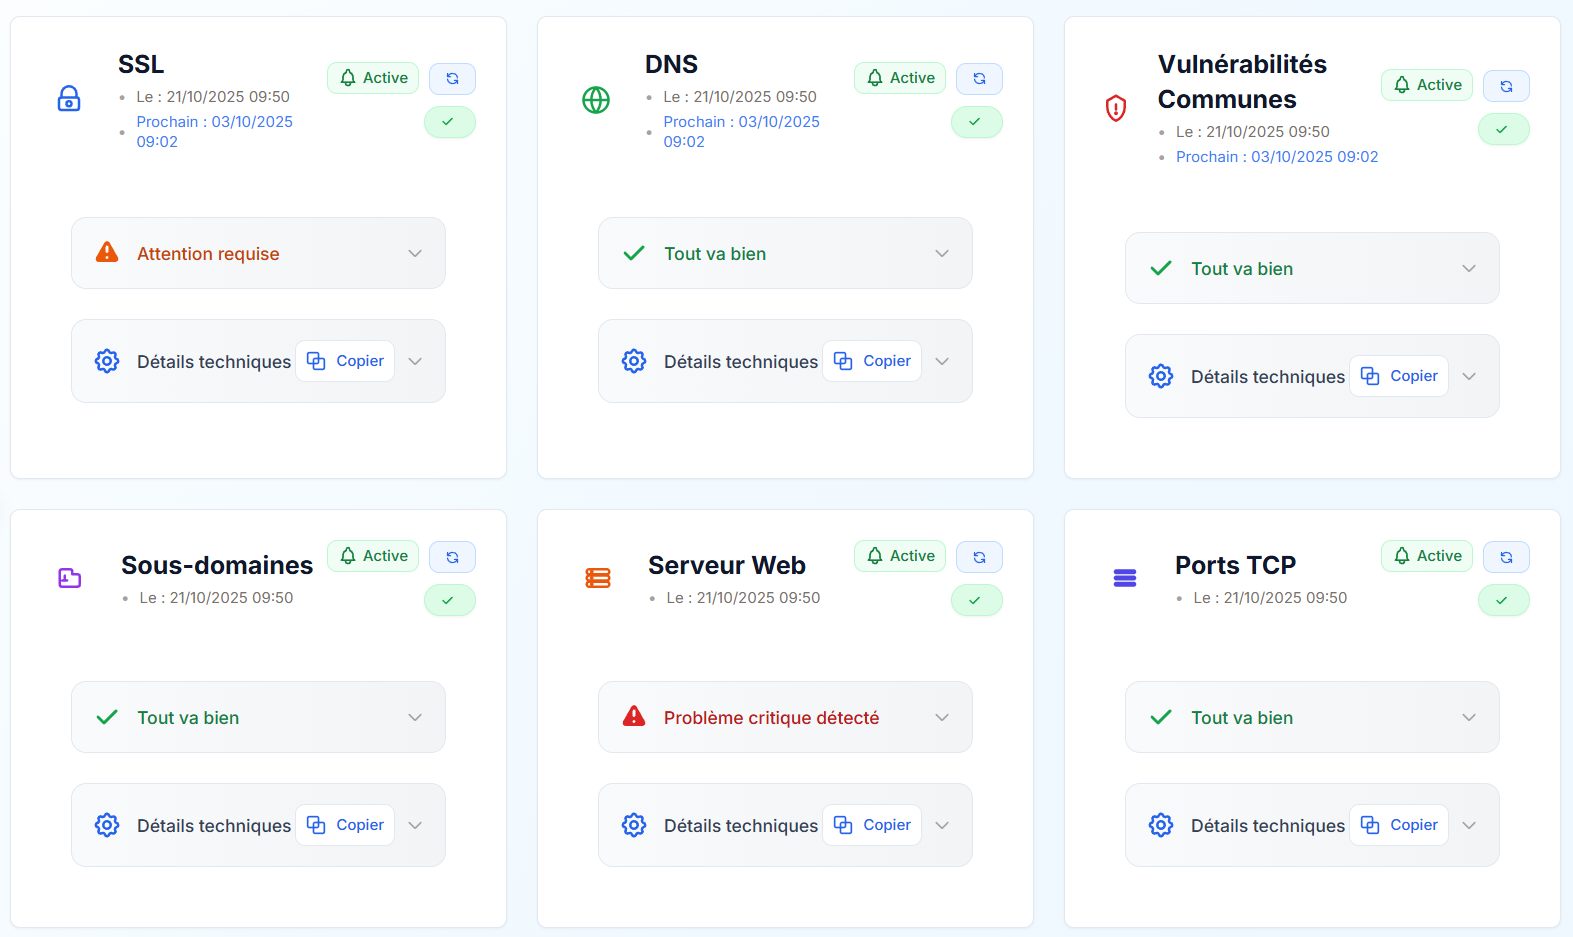The image size is (1573, 937).
Task: Click green checkmark status pill on DNS card
Action: pos(976,122)
